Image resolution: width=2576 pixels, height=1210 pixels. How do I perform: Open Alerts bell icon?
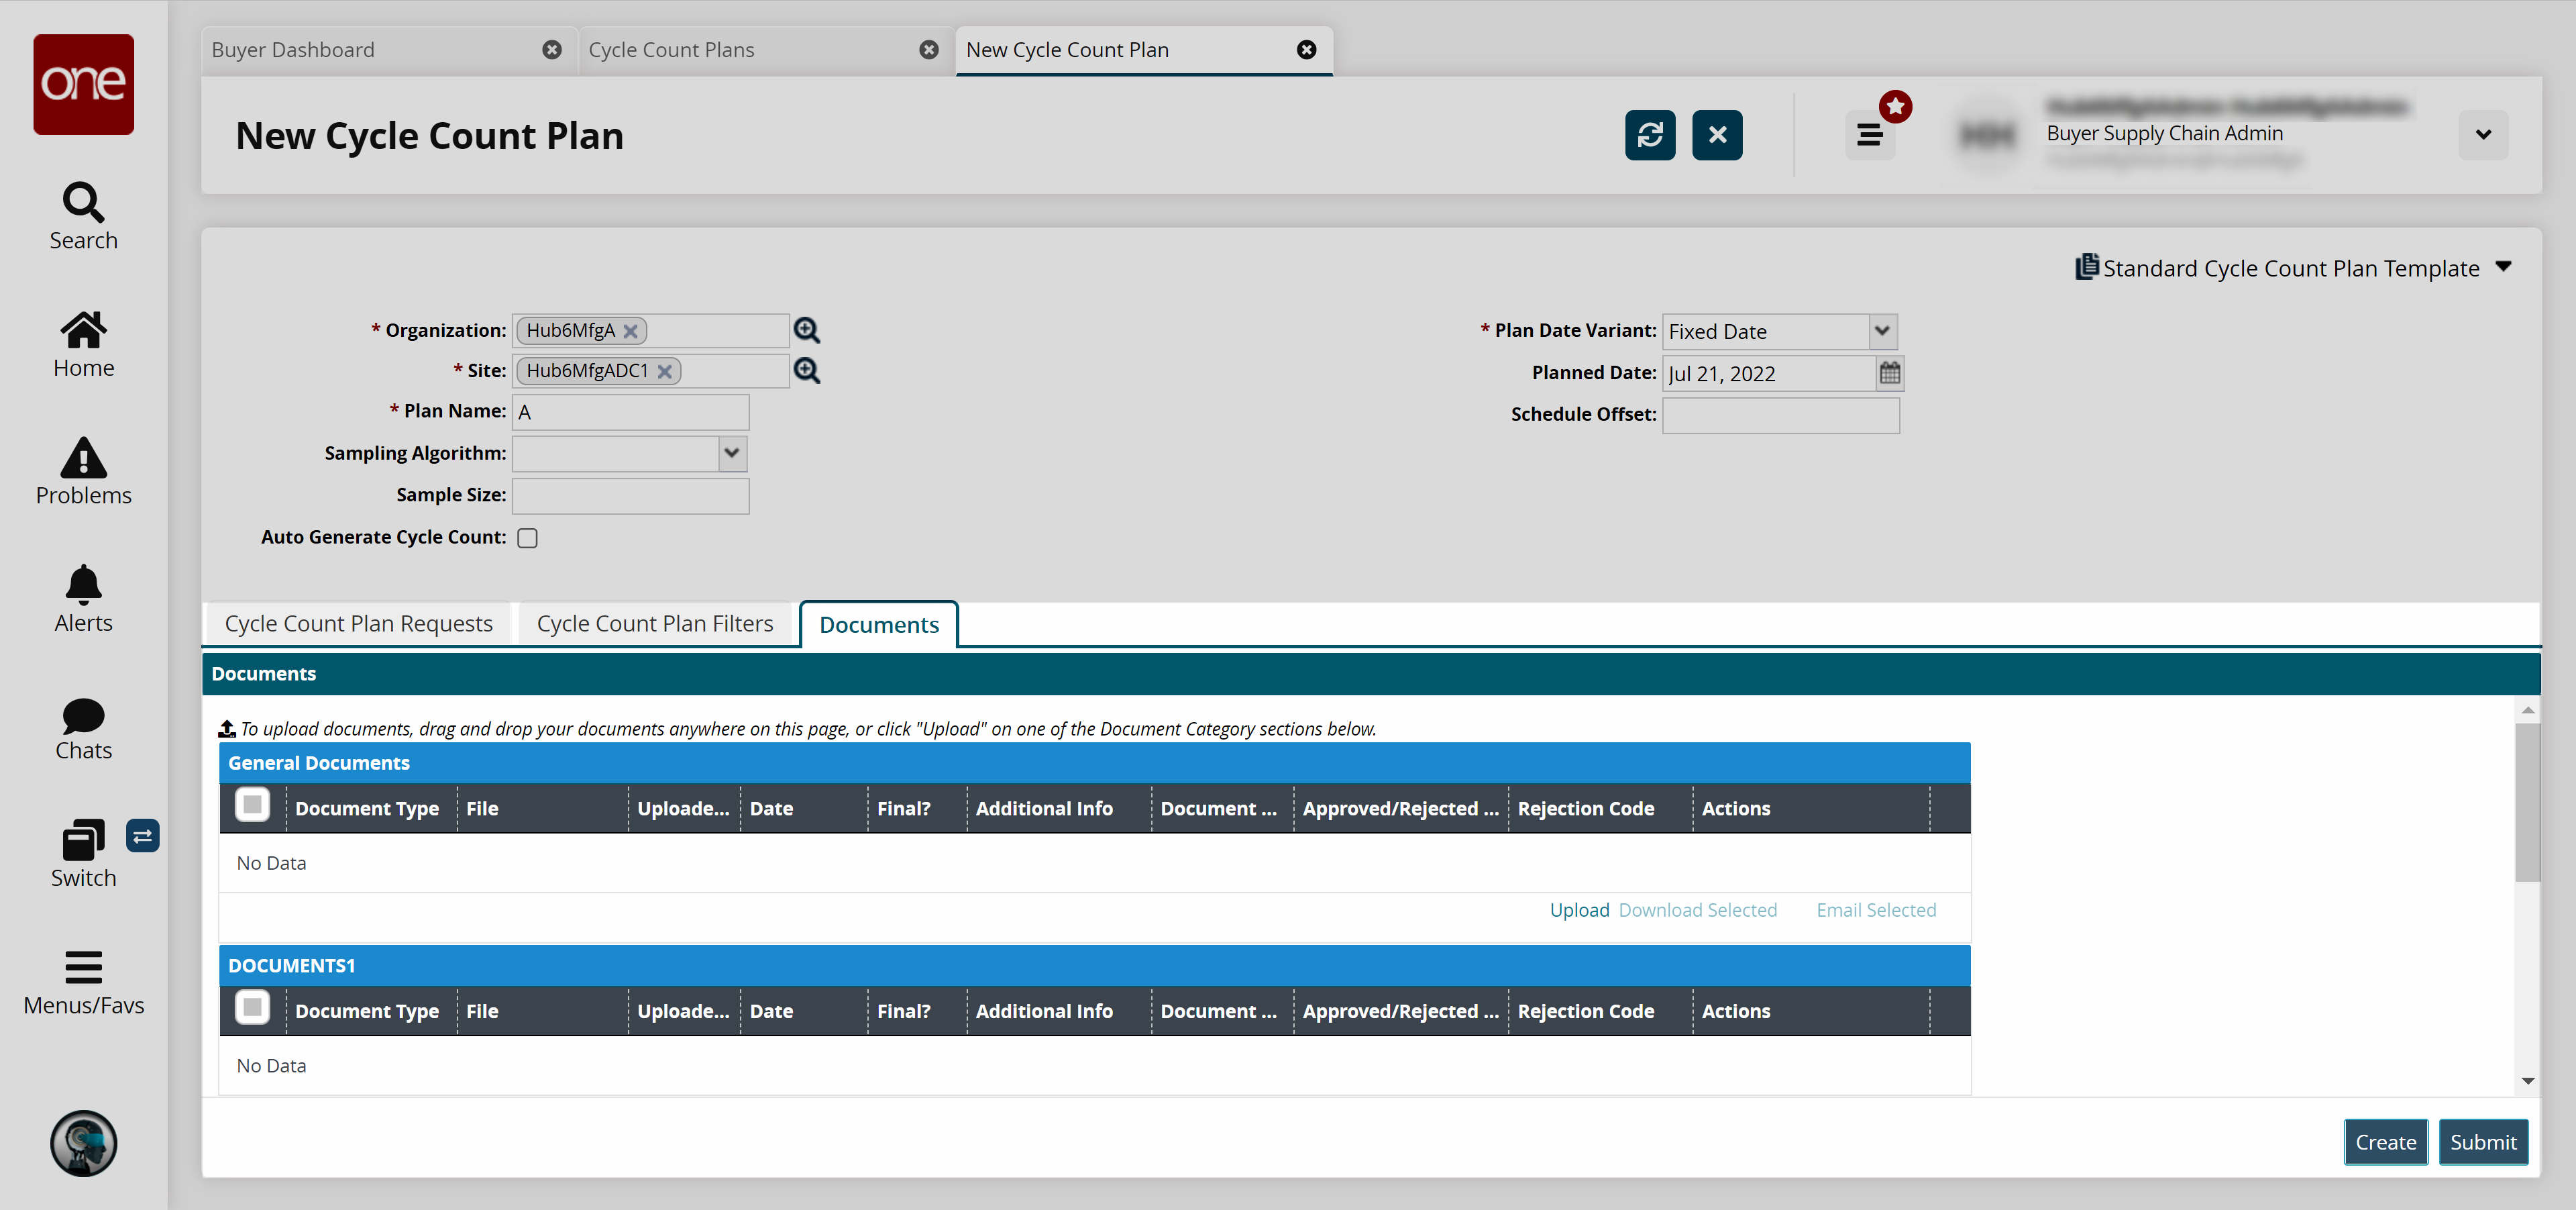coord(83,598)
